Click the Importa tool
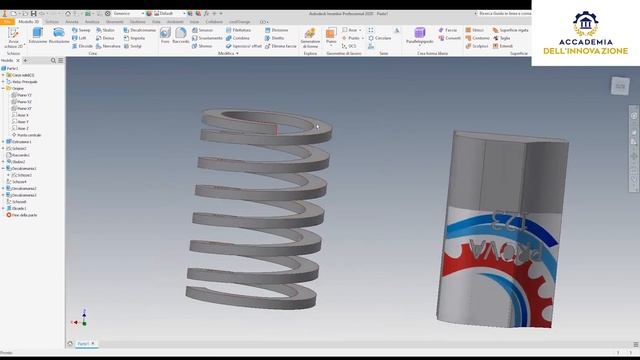Viewport: 640px width, 360px height. 134,38
